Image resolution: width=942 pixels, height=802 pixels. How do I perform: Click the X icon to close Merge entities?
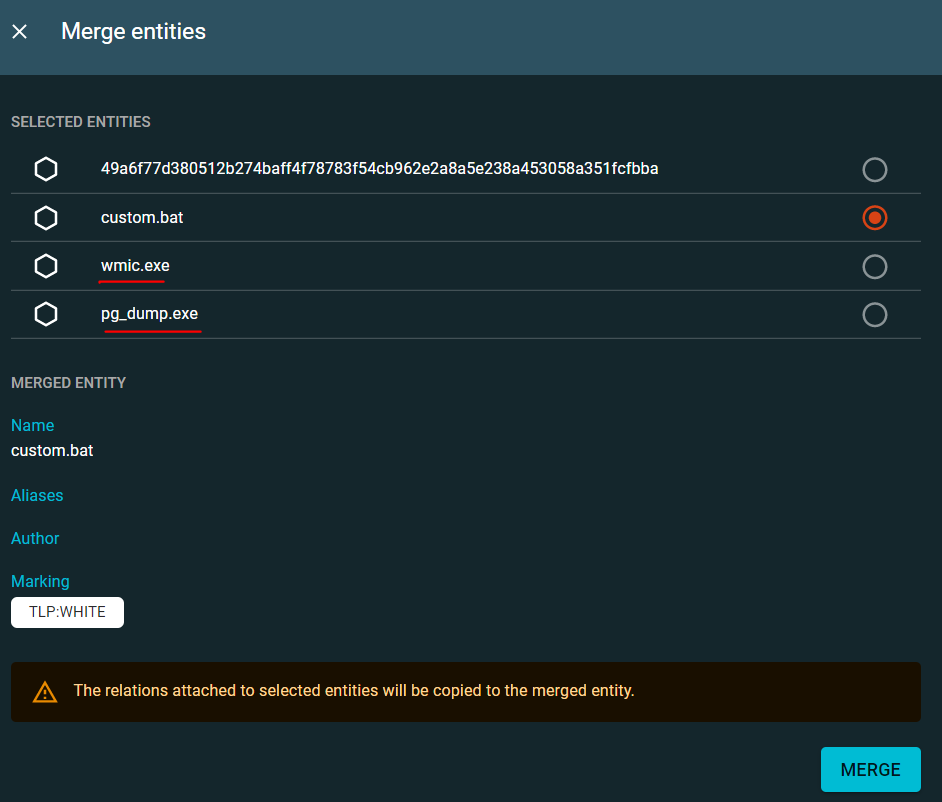[19, 31]
